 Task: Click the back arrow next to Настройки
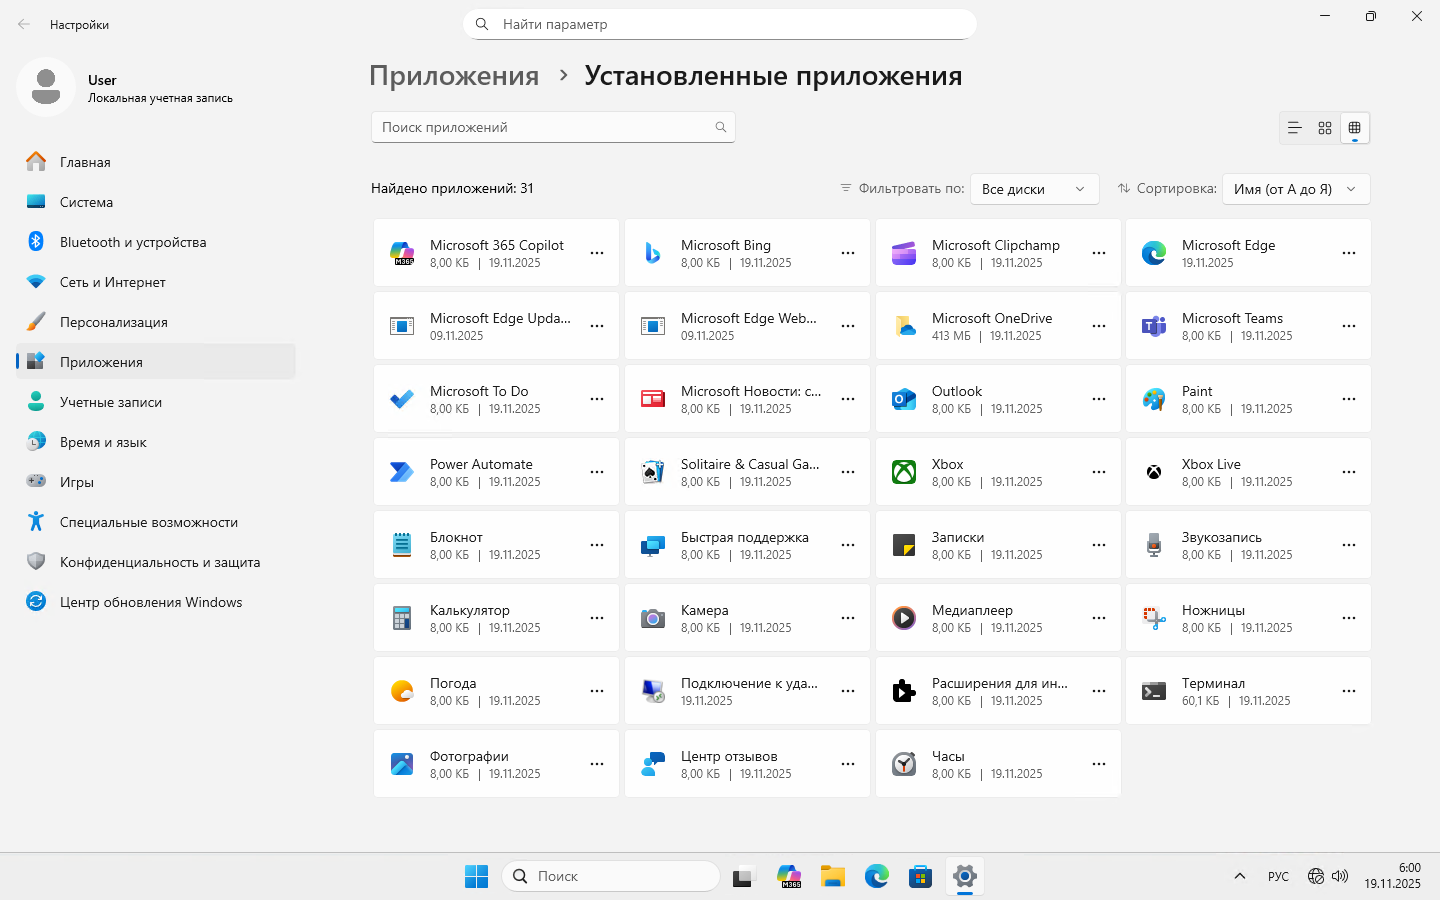(24, 24)
